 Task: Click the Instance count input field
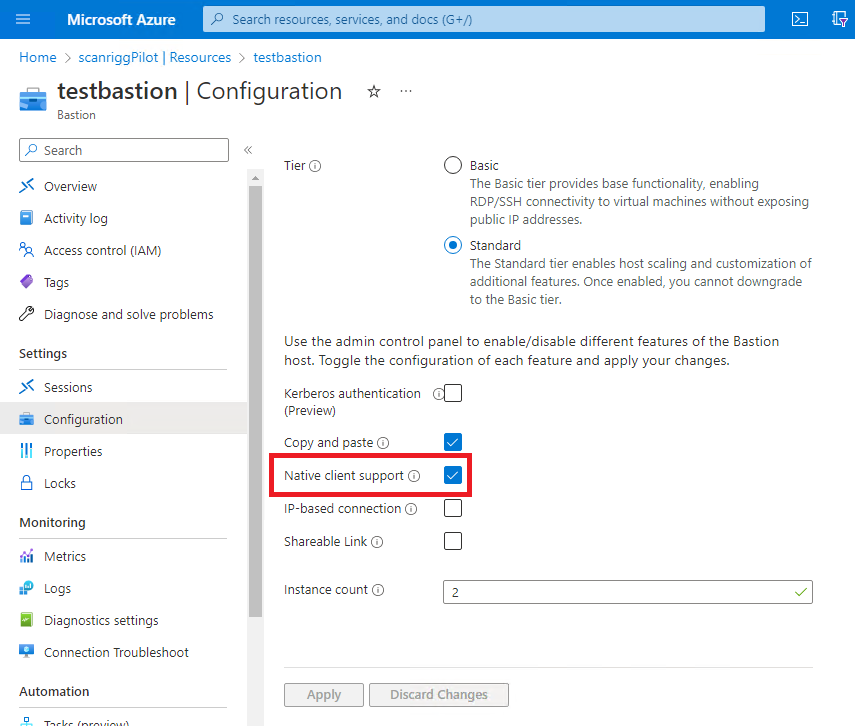click(628, 592)
